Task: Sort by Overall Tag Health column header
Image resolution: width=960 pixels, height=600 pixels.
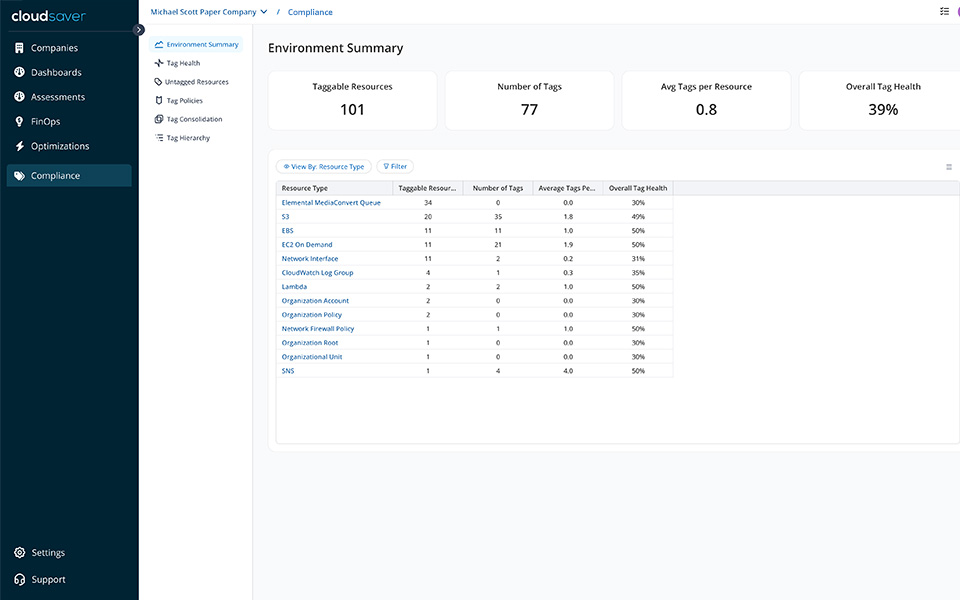Action: 637,188
